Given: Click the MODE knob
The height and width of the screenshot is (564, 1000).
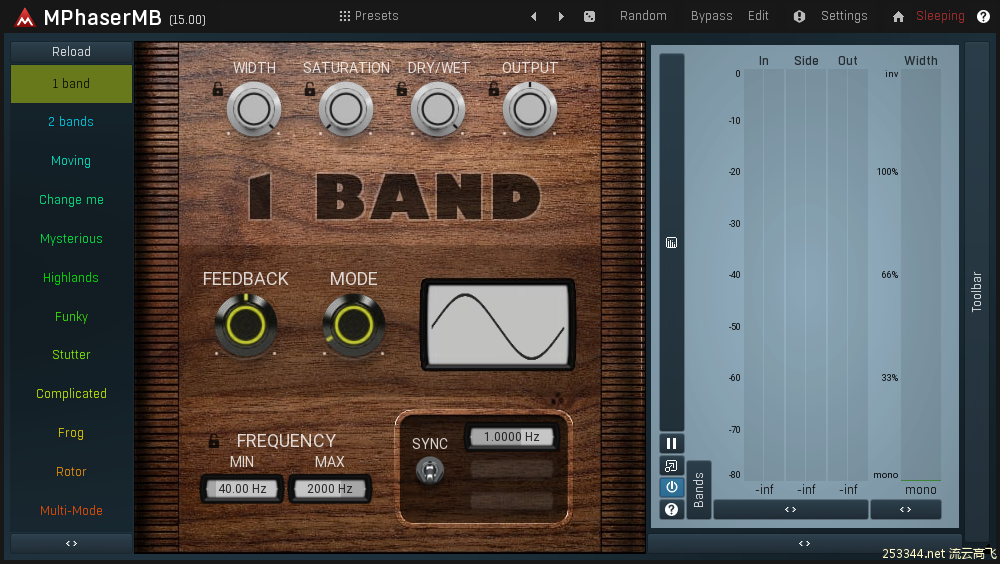Looking at the screenshot, I should coord(354,325).
